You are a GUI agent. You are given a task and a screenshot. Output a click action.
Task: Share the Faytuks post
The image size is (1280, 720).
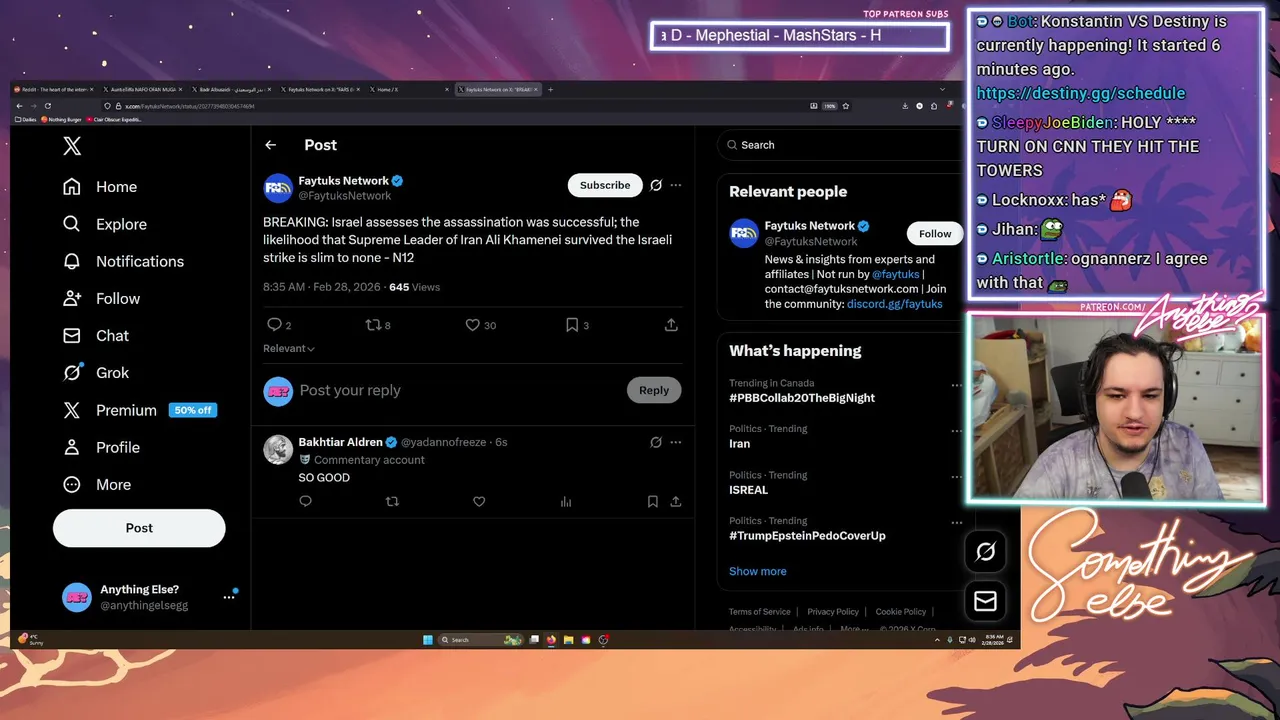coord(671,325)
